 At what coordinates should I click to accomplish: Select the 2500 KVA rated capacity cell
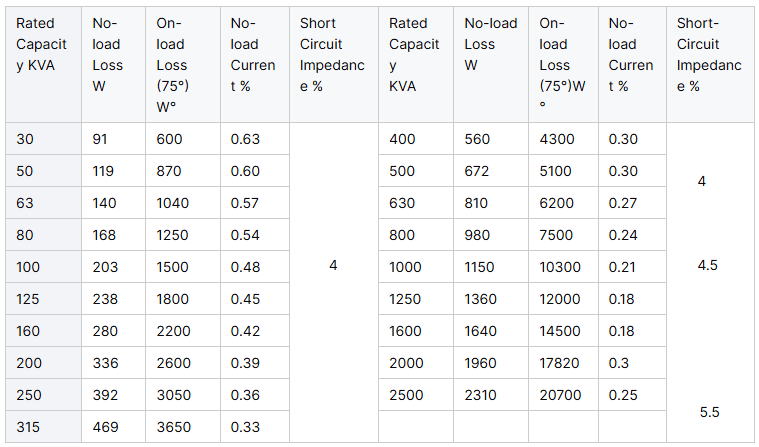(x=406, y=395)
